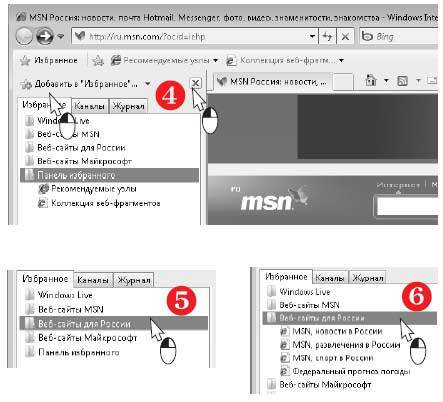Click the Bing search box
The image size is (443, 402).
point(399,36)
